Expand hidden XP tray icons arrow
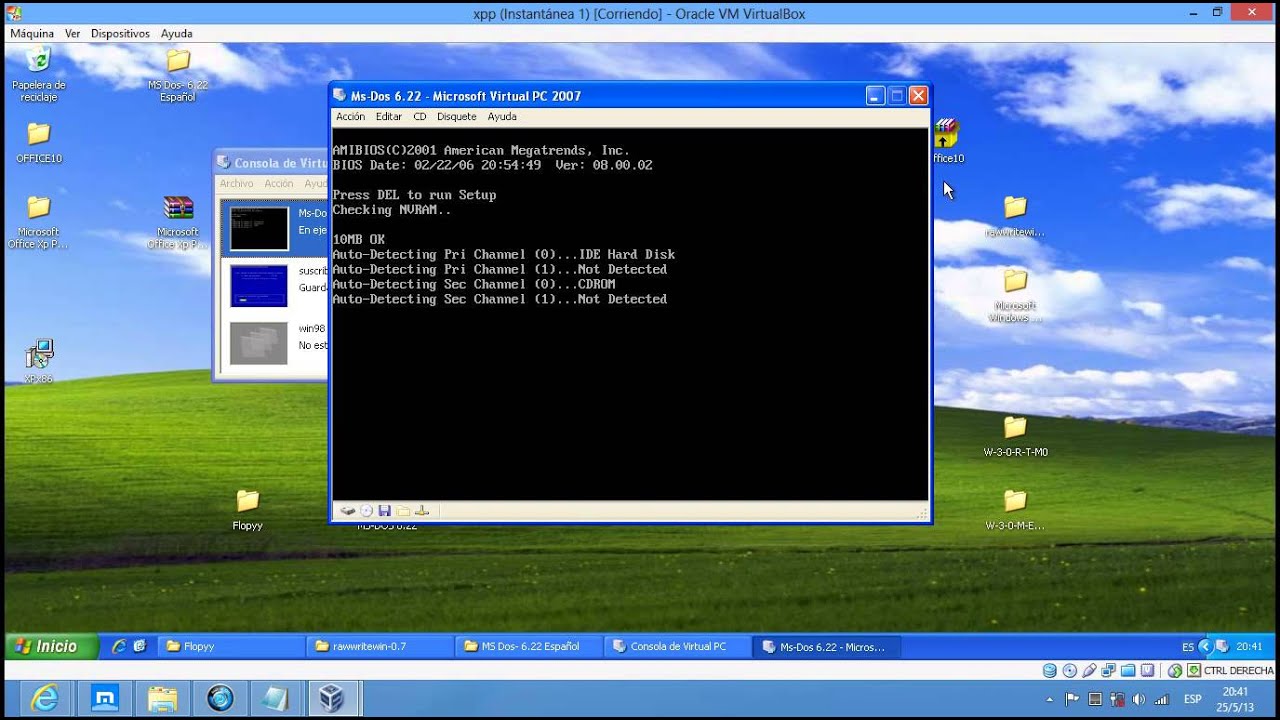1280x720 pixels. [x=1205, y=646]
